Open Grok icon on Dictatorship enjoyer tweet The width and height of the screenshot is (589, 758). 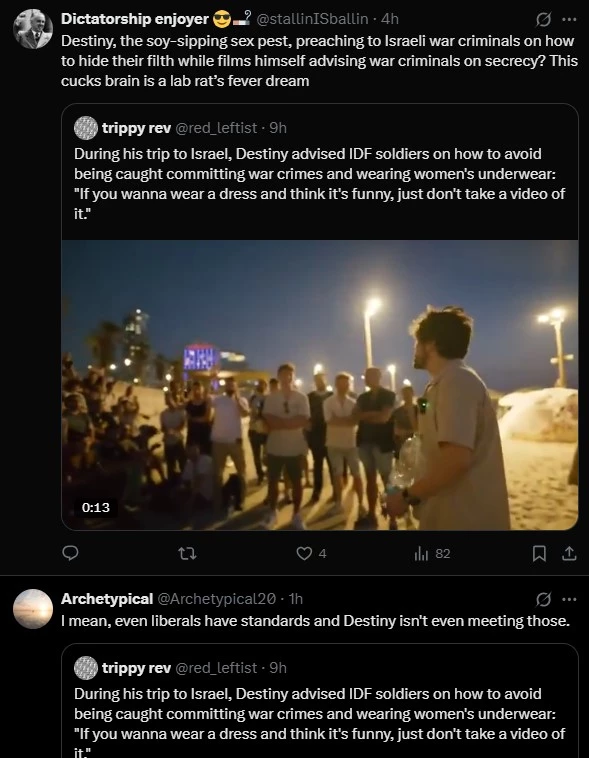click(543, 19)
